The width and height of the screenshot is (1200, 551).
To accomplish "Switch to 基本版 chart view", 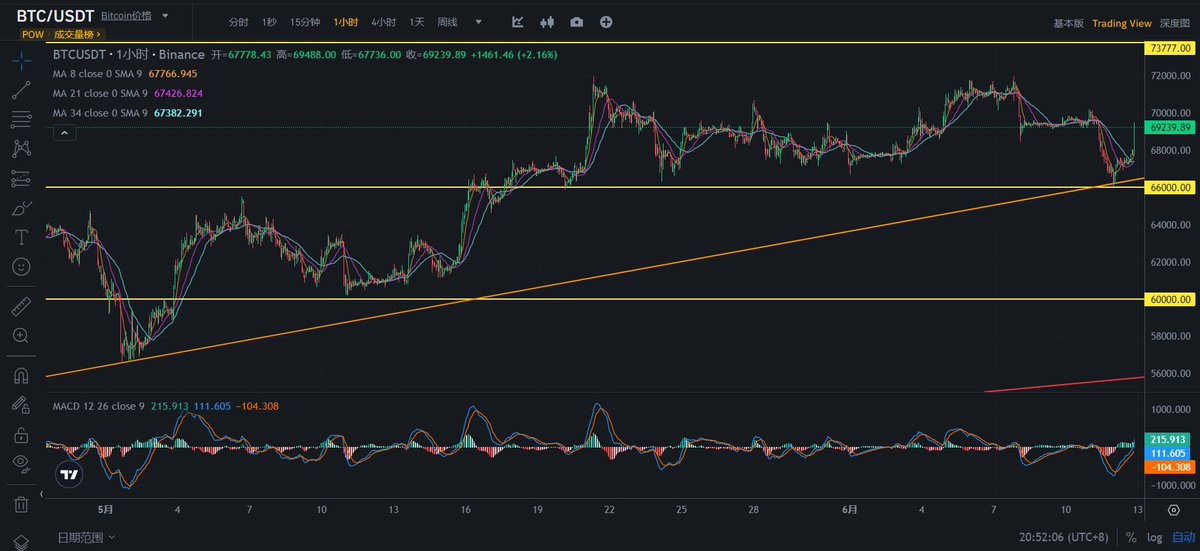I will coord(1069,23).
